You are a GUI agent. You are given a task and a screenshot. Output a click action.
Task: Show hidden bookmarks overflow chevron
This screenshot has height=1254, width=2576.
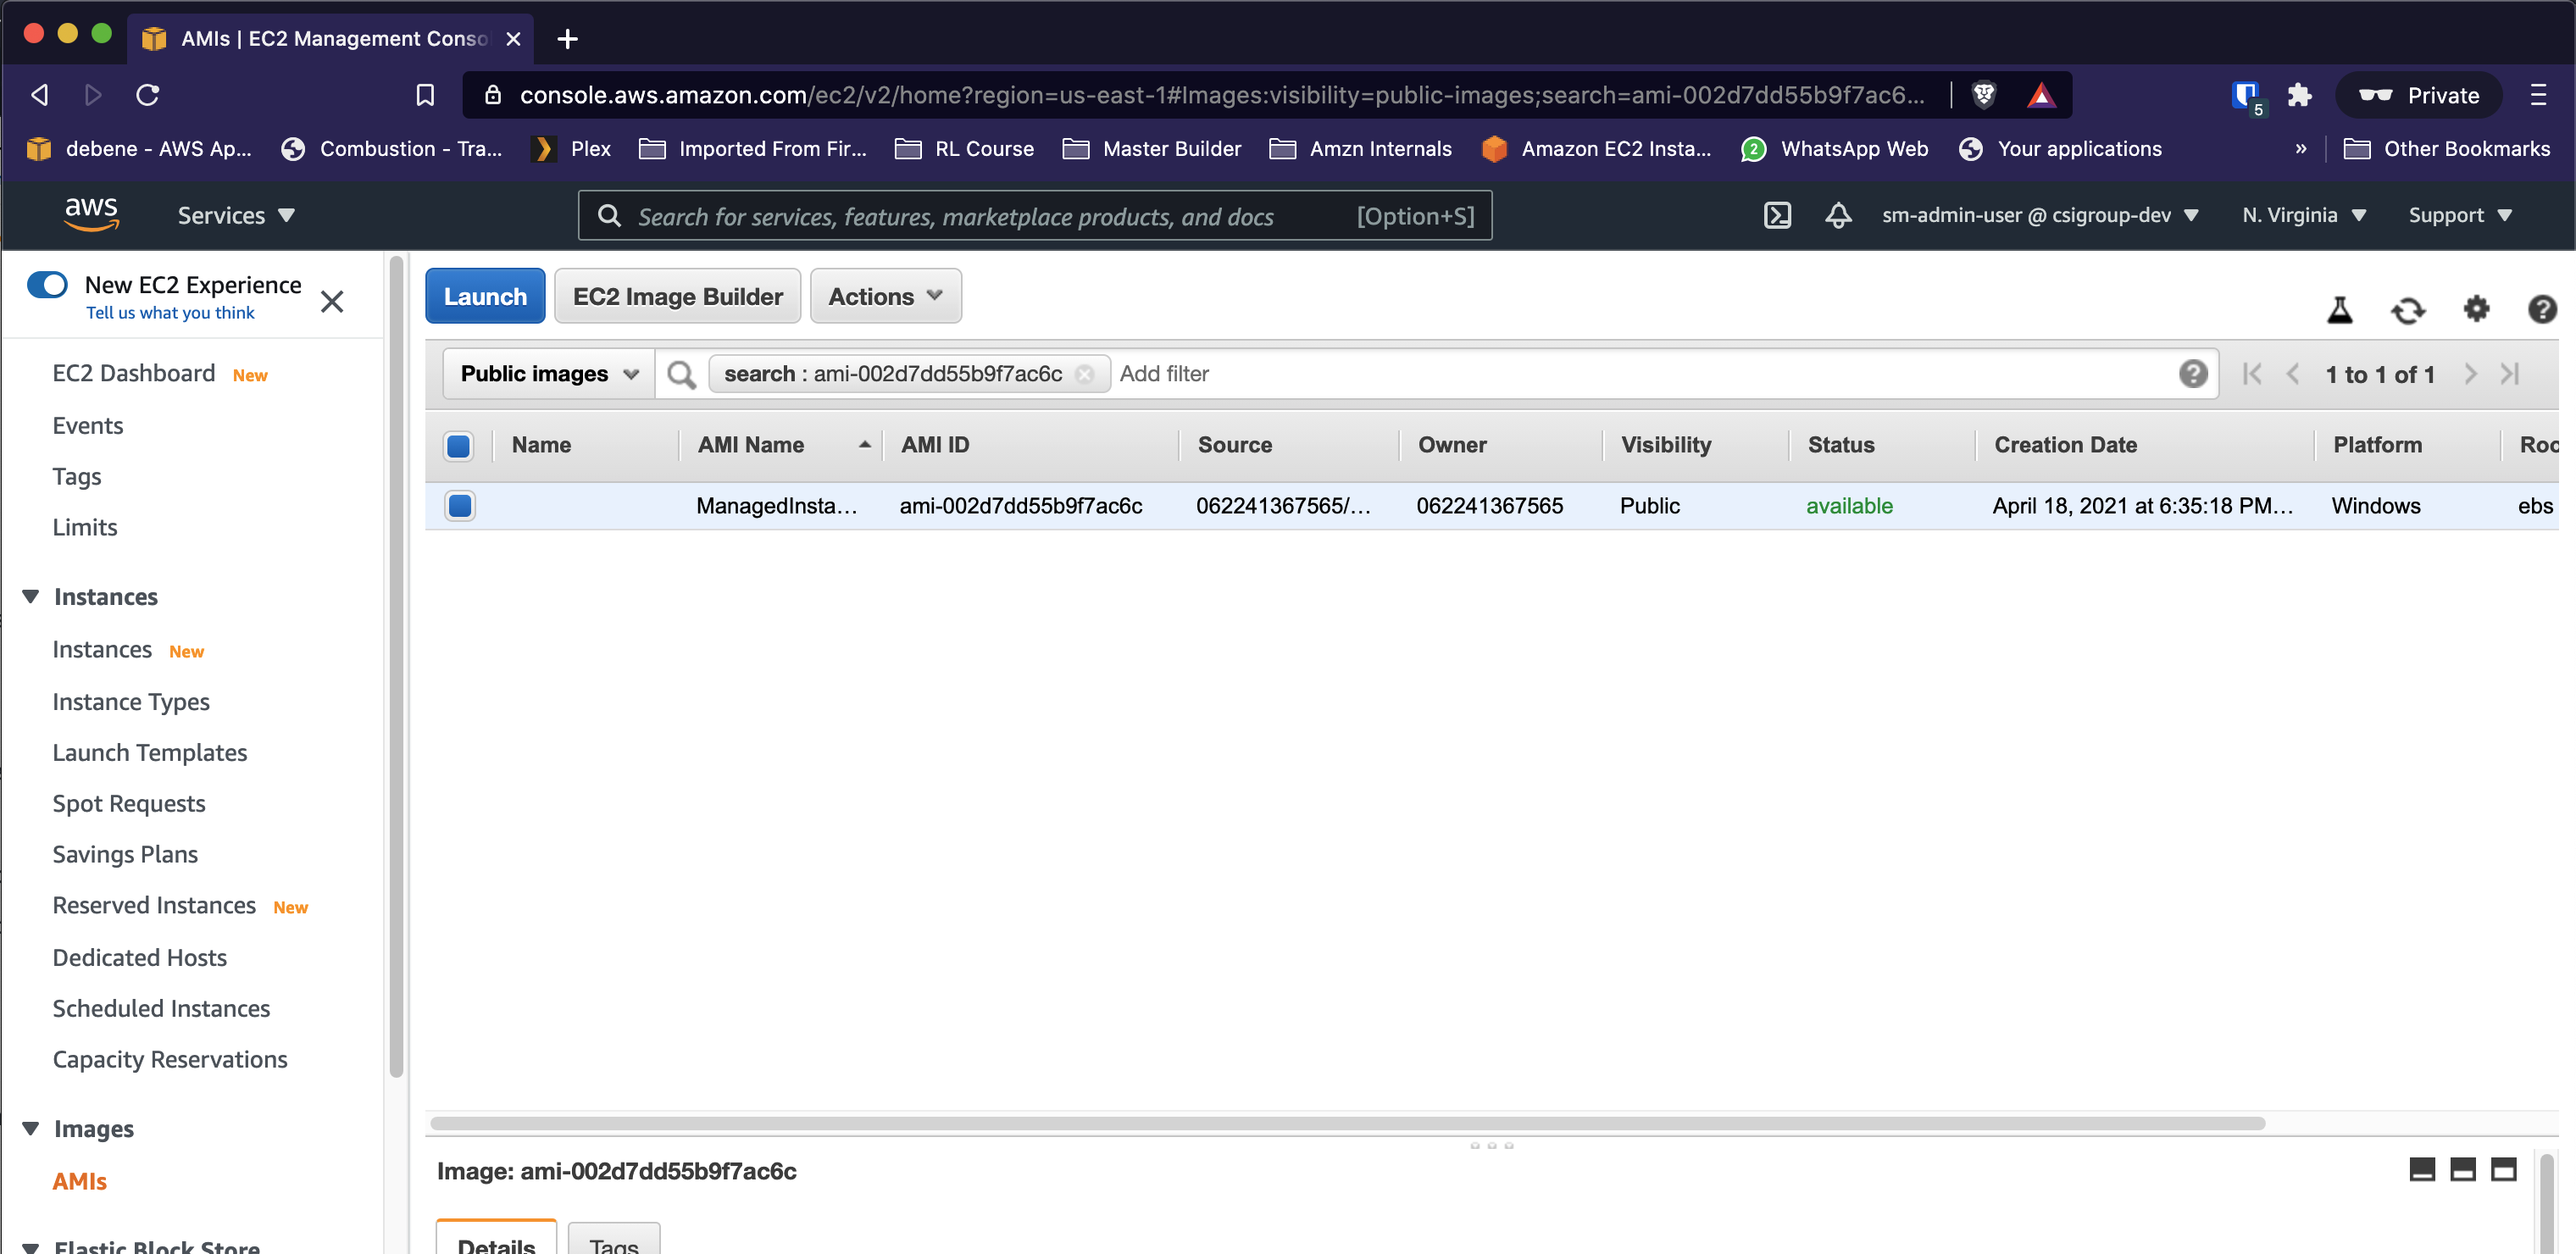coord(2301,149)
